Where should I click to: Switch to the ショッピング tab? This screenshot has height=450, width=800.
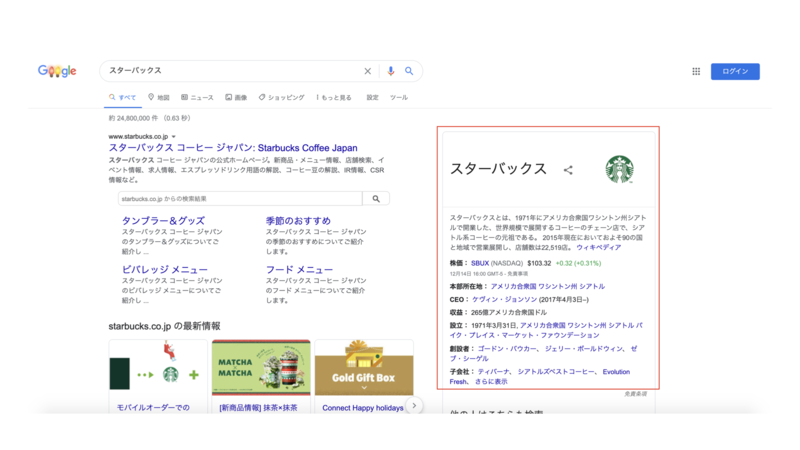coord(282,97)
